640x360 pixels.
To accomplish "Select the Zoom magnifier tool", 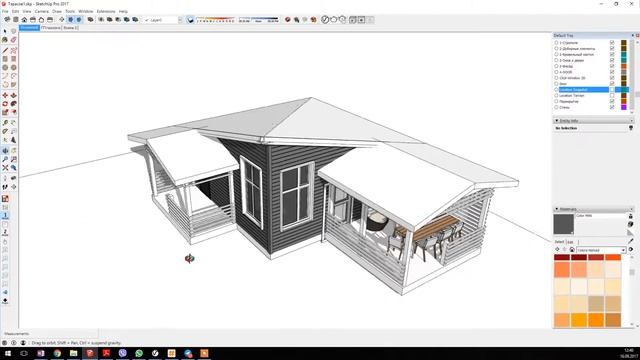I will (5, 159).
